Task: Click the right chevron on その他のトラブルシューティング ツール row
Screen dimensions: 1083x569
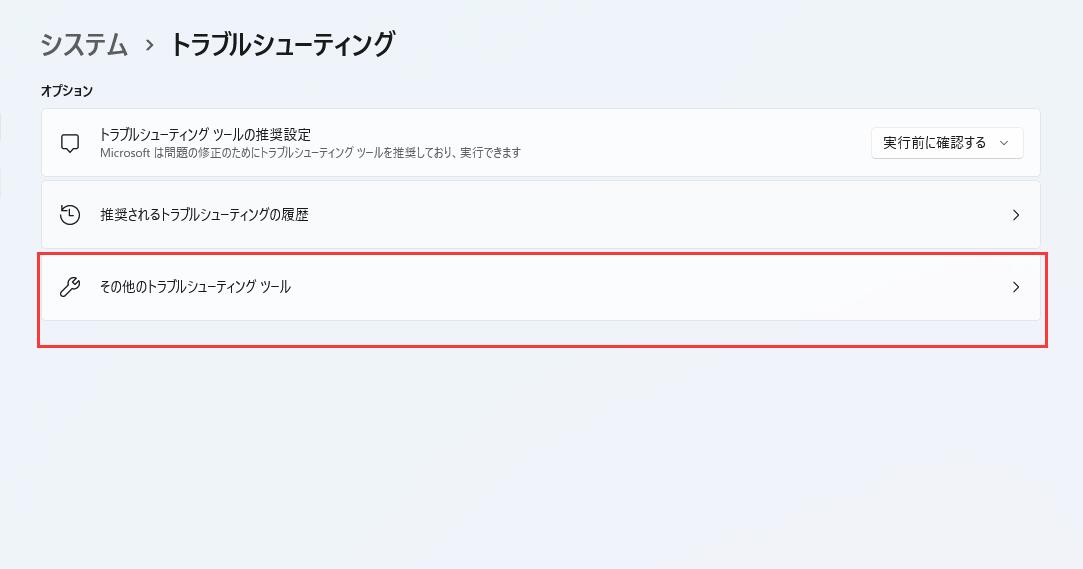Action: click(x=1016, y=287)
